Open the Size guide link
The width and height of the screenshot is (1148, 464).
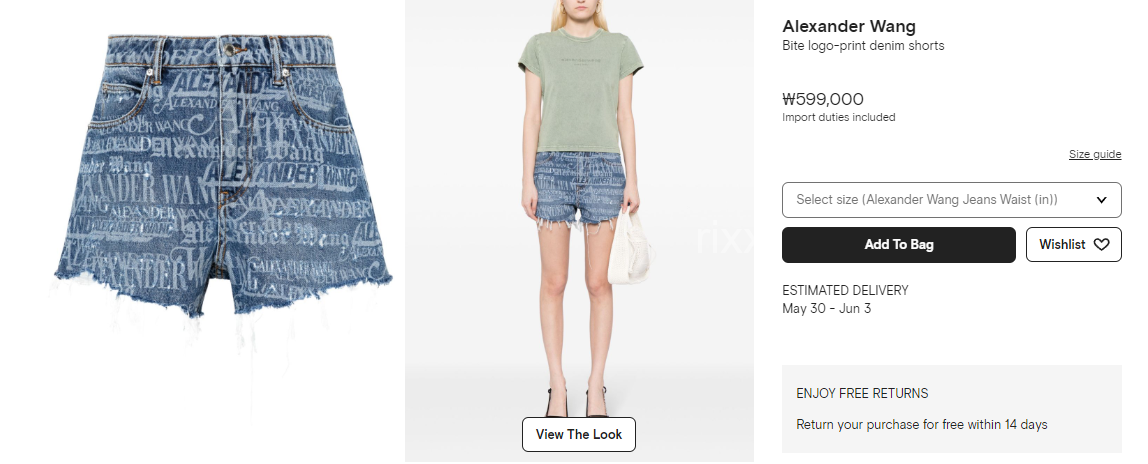[x=1095, y=154]
